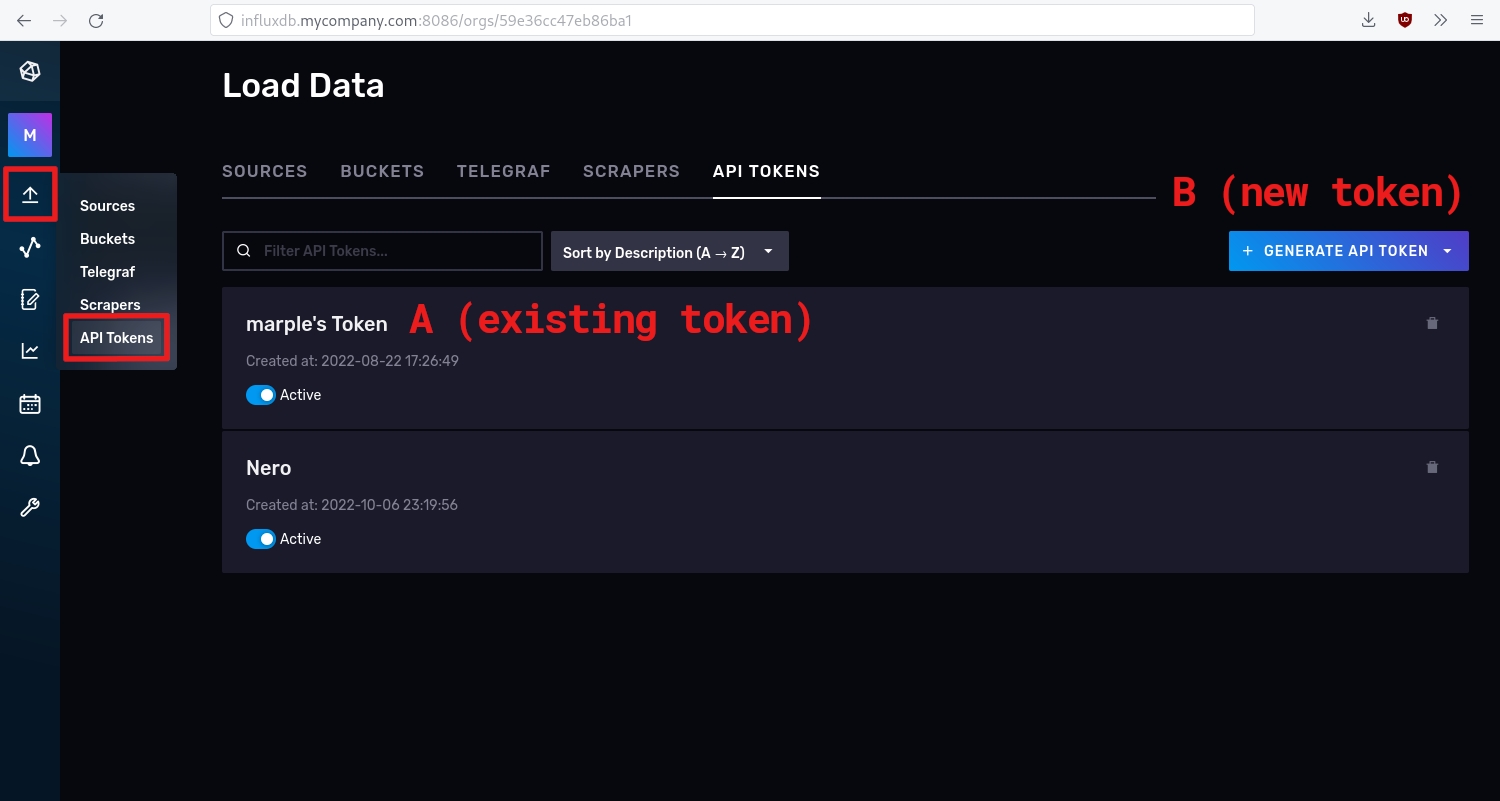1500x801 pixels.
Task: Open the Settings wrench icon in sidebar
Action: (x=30, y=508)
